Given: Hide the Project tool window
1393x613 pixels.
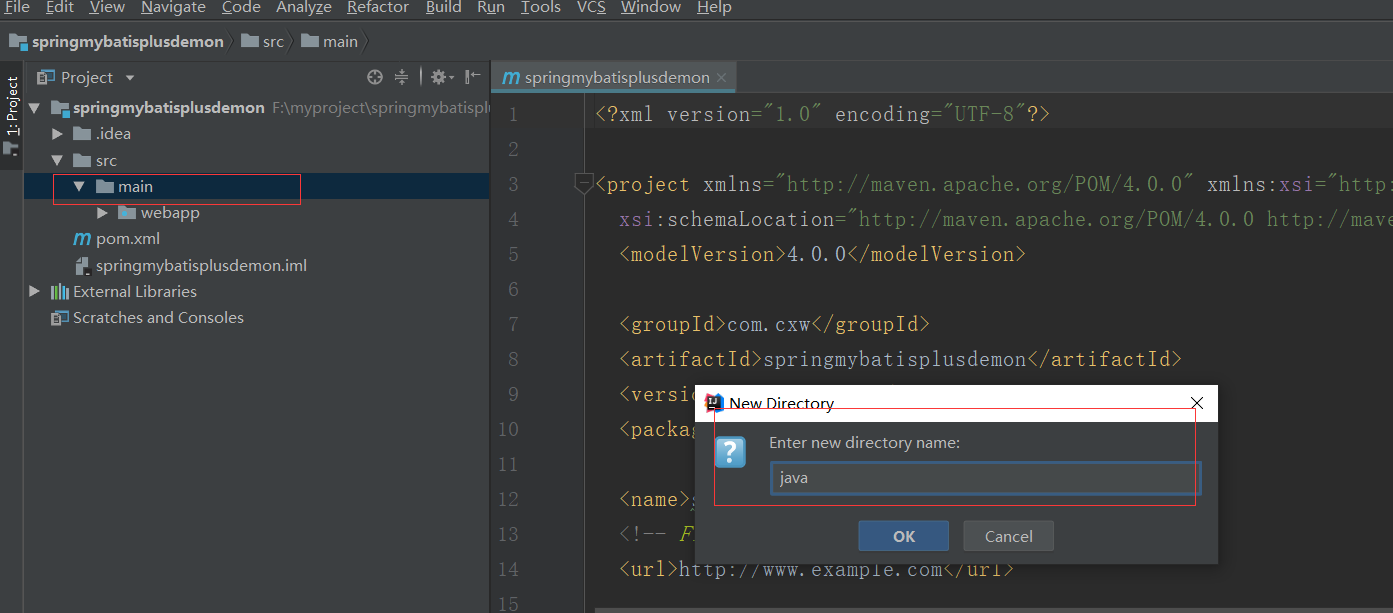Looking at the screenshot, I should click(x=472, y=77).
